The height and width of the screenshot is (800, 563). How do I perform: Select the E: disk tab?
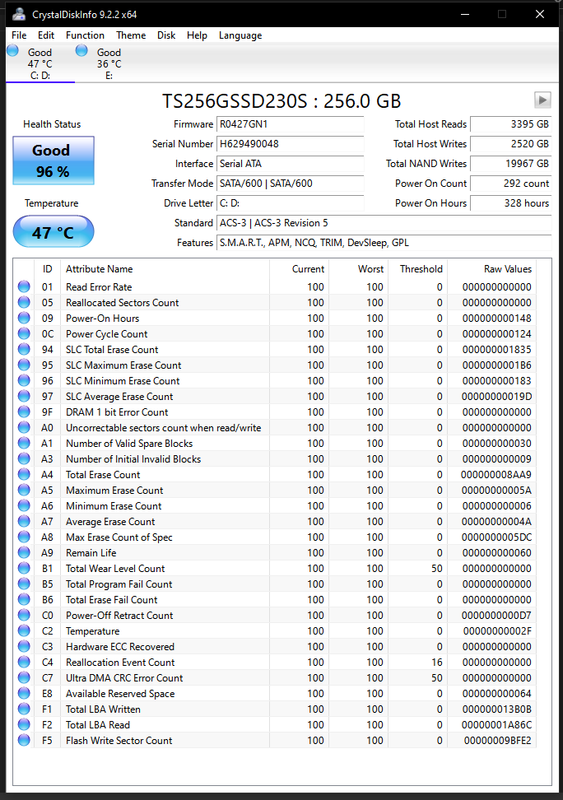109,64
